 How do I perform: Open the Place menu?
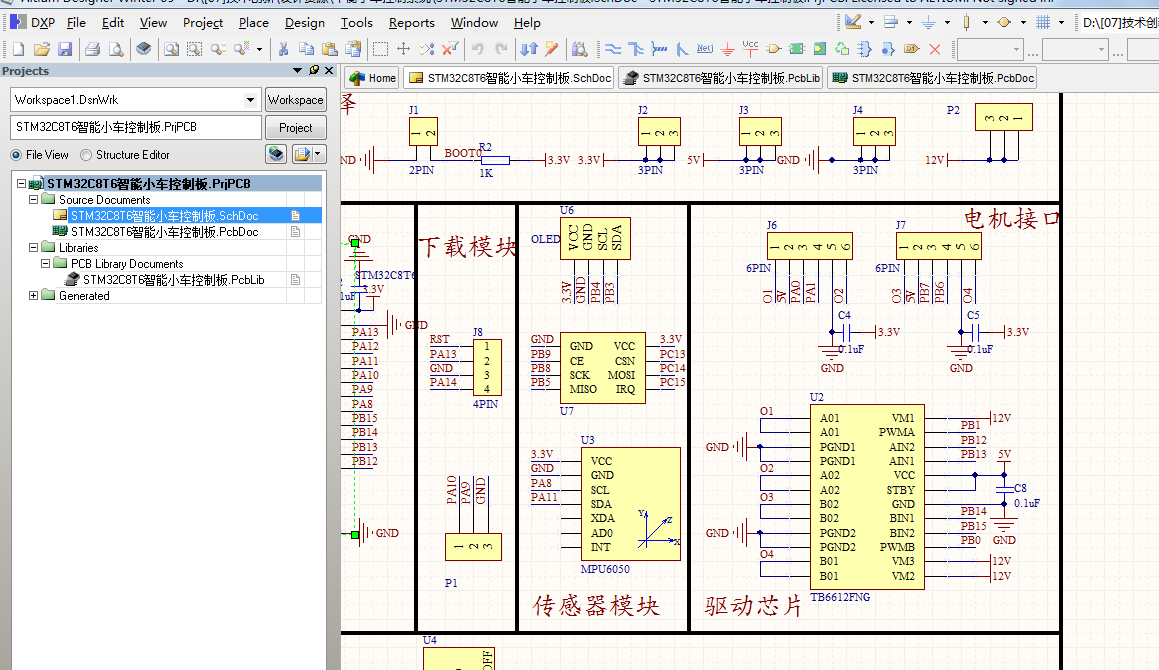click(254, 23)
